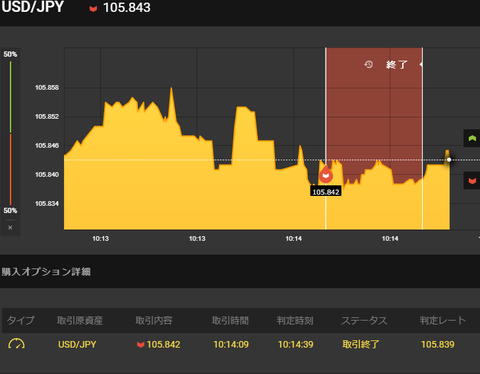Click the 105.842 entry price in the table
This screenshot has height=374, width=480.
tap(163, 344)
